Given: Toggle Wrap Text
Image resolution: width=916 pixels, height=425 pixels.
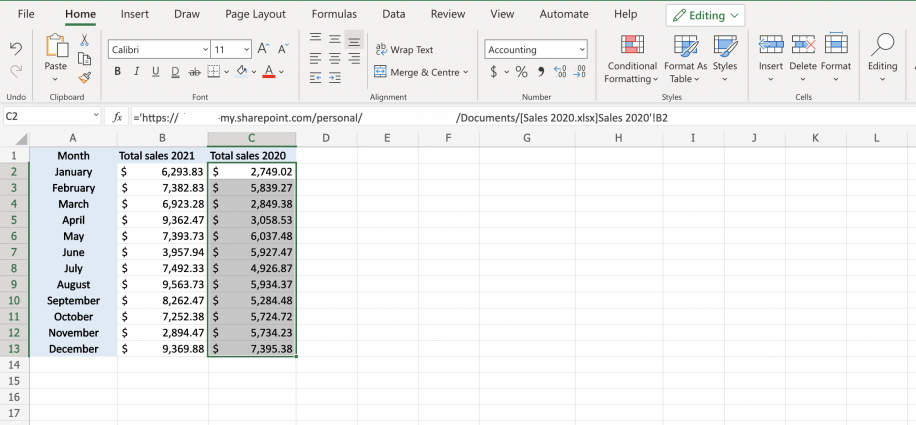Looking at the screenshot, I should point(404,50).
